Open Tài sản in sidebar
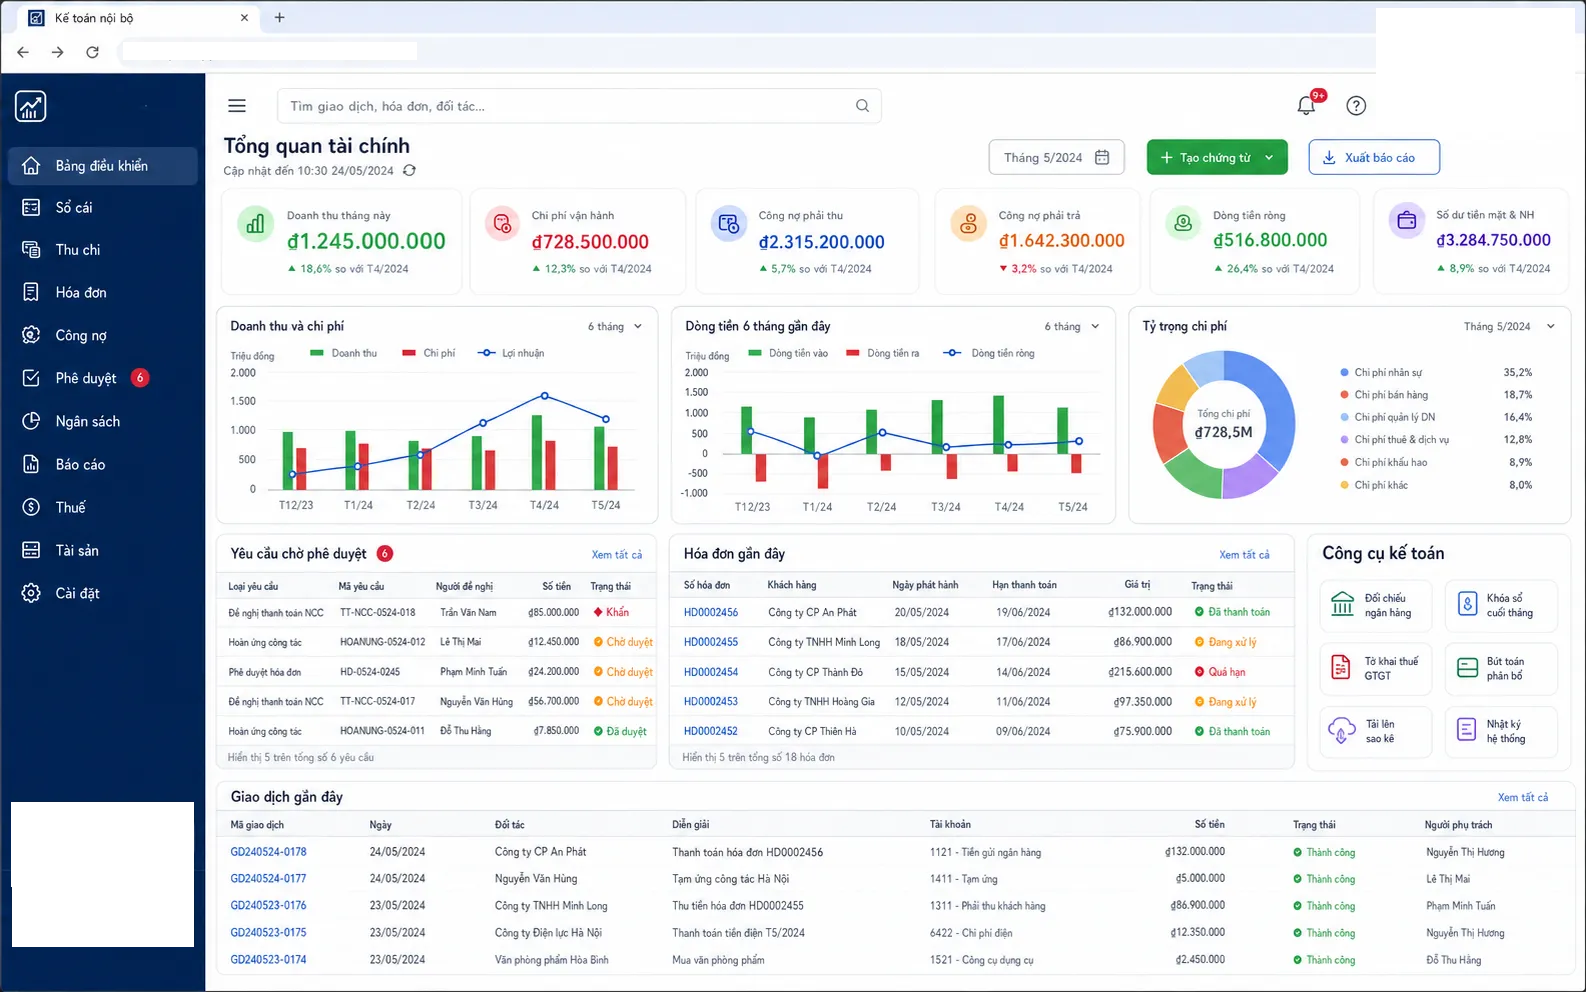This screenshot has height=992, width=1586. 102,550
